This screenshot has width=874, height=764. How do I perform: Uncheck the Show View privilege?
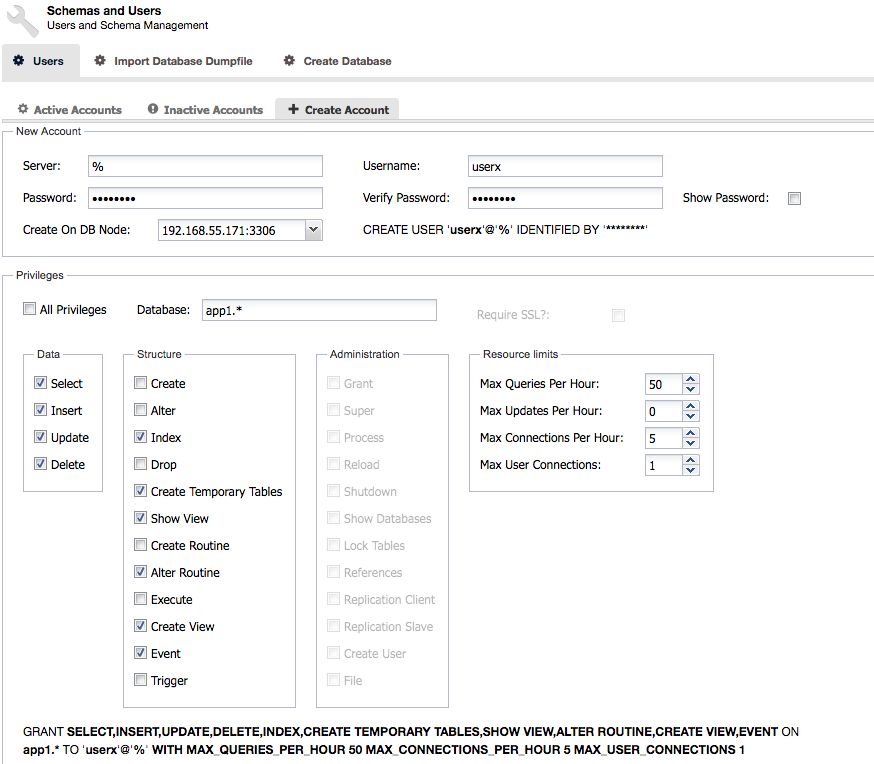[x=140, y=518]
